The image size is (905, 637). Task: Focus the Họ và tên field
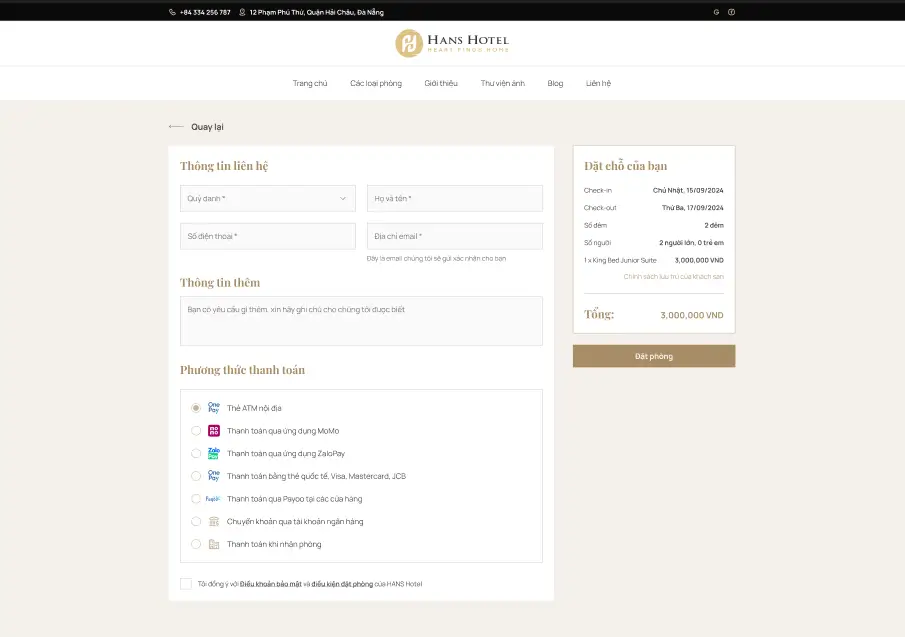(x=454, y=198)
